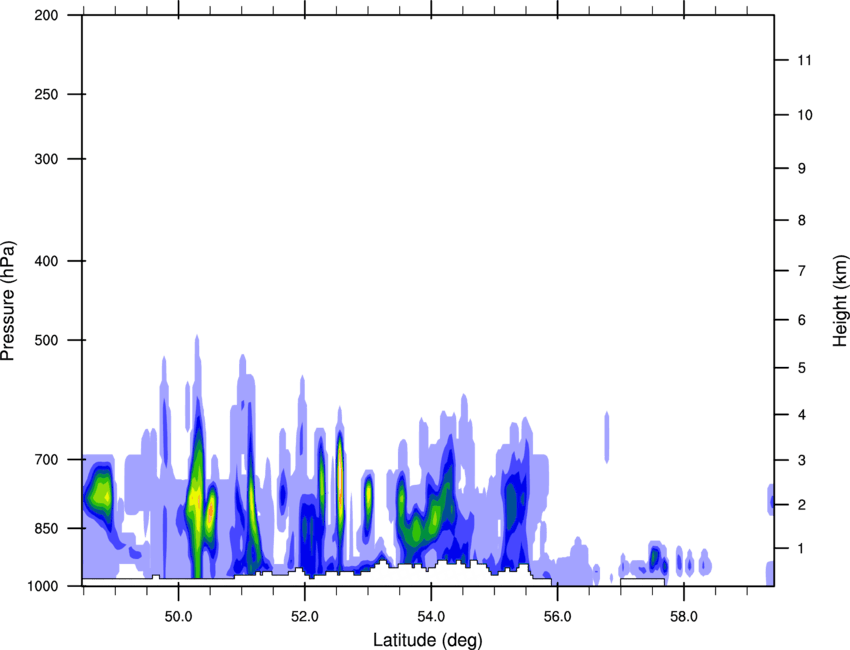Click the 3 km height label
This screenshot has width=850, height=650.
click(x=802, y=460)
